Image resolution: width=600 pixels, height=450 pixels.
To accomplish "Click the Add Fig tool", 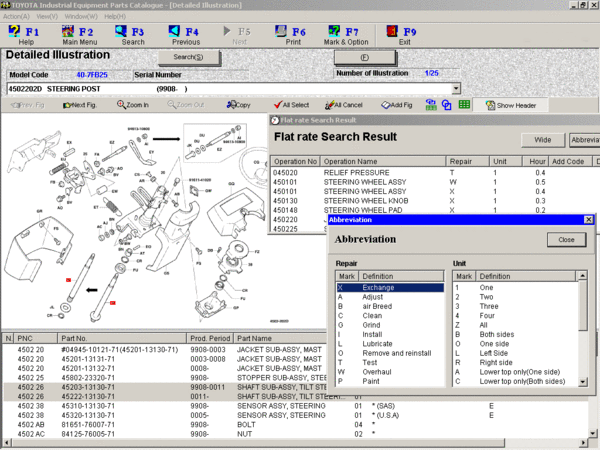I will [397, 104].
